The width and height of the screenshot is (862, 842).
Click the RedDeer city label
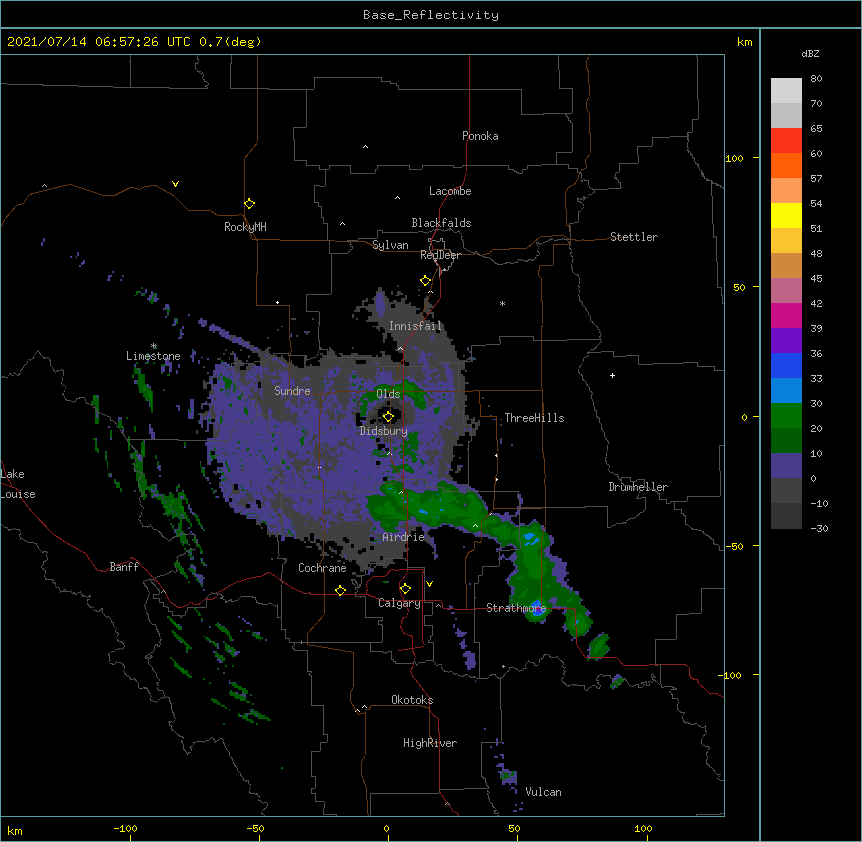coord(440,255)
